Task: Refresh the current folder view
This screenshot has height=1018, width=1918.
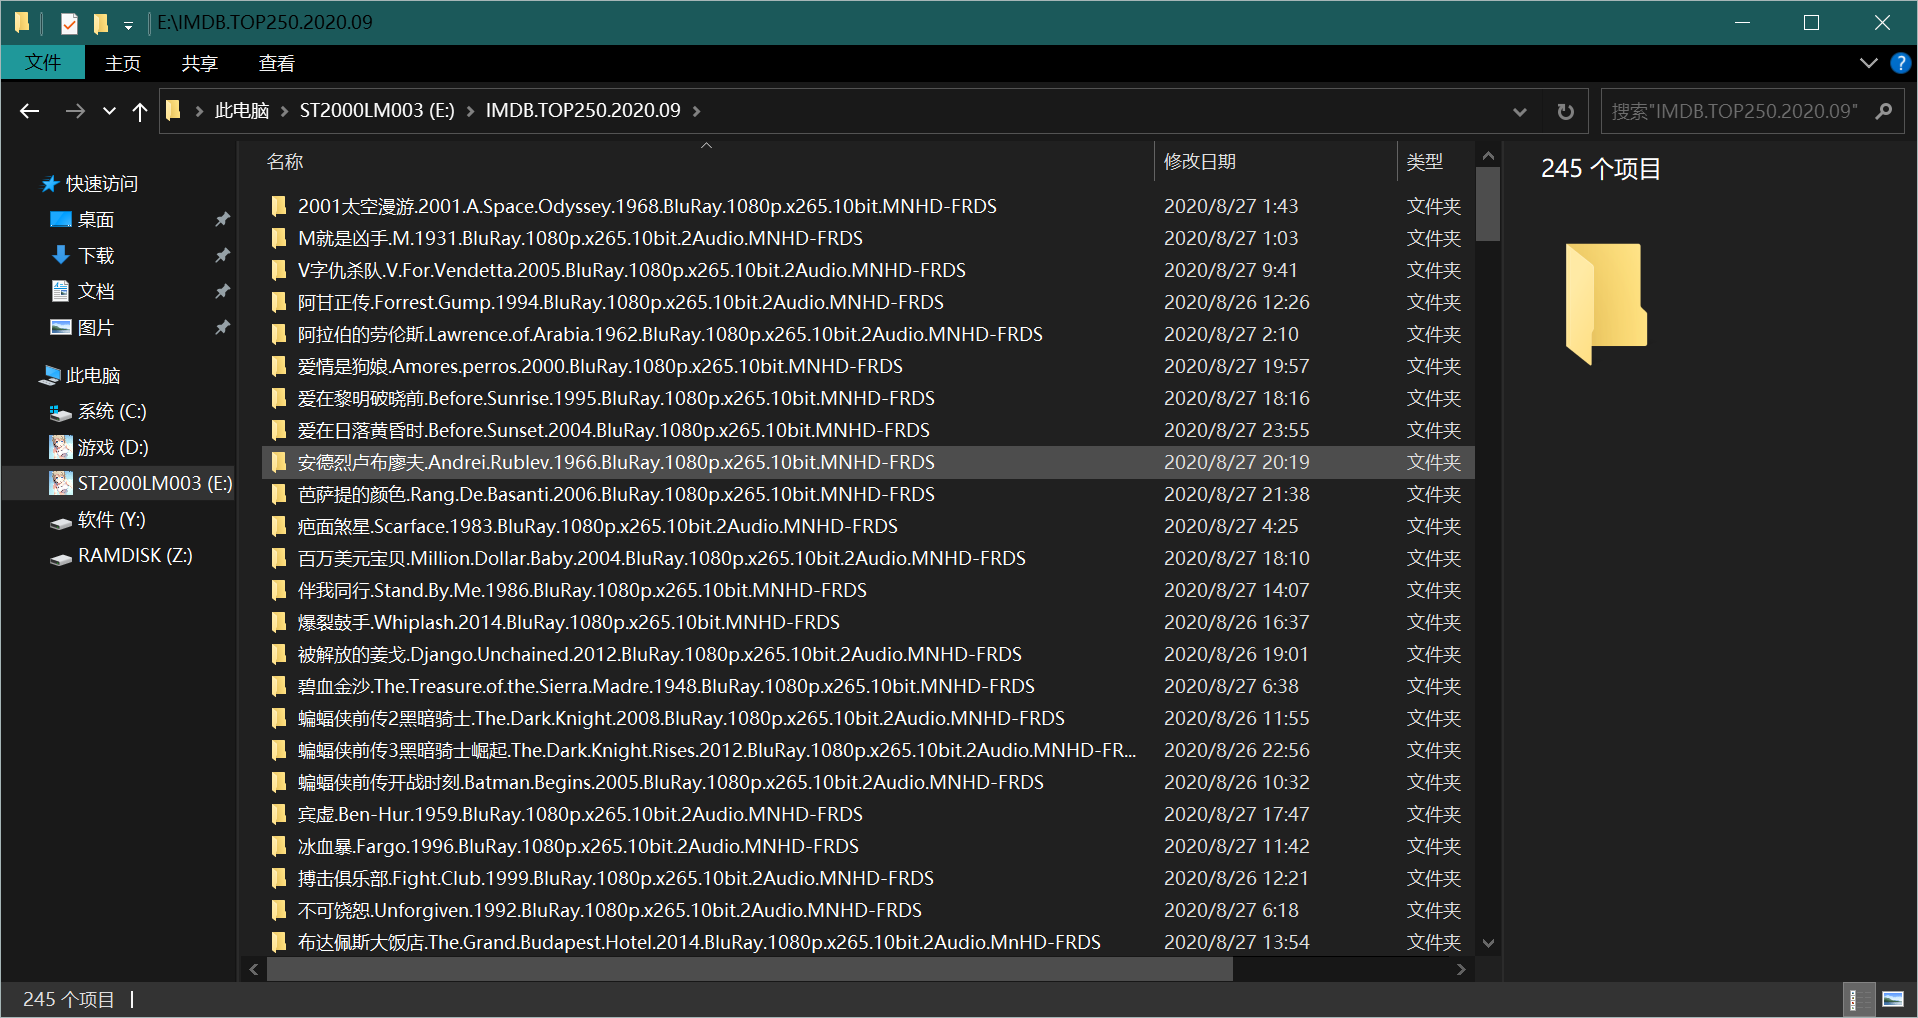Action: 1565,111
